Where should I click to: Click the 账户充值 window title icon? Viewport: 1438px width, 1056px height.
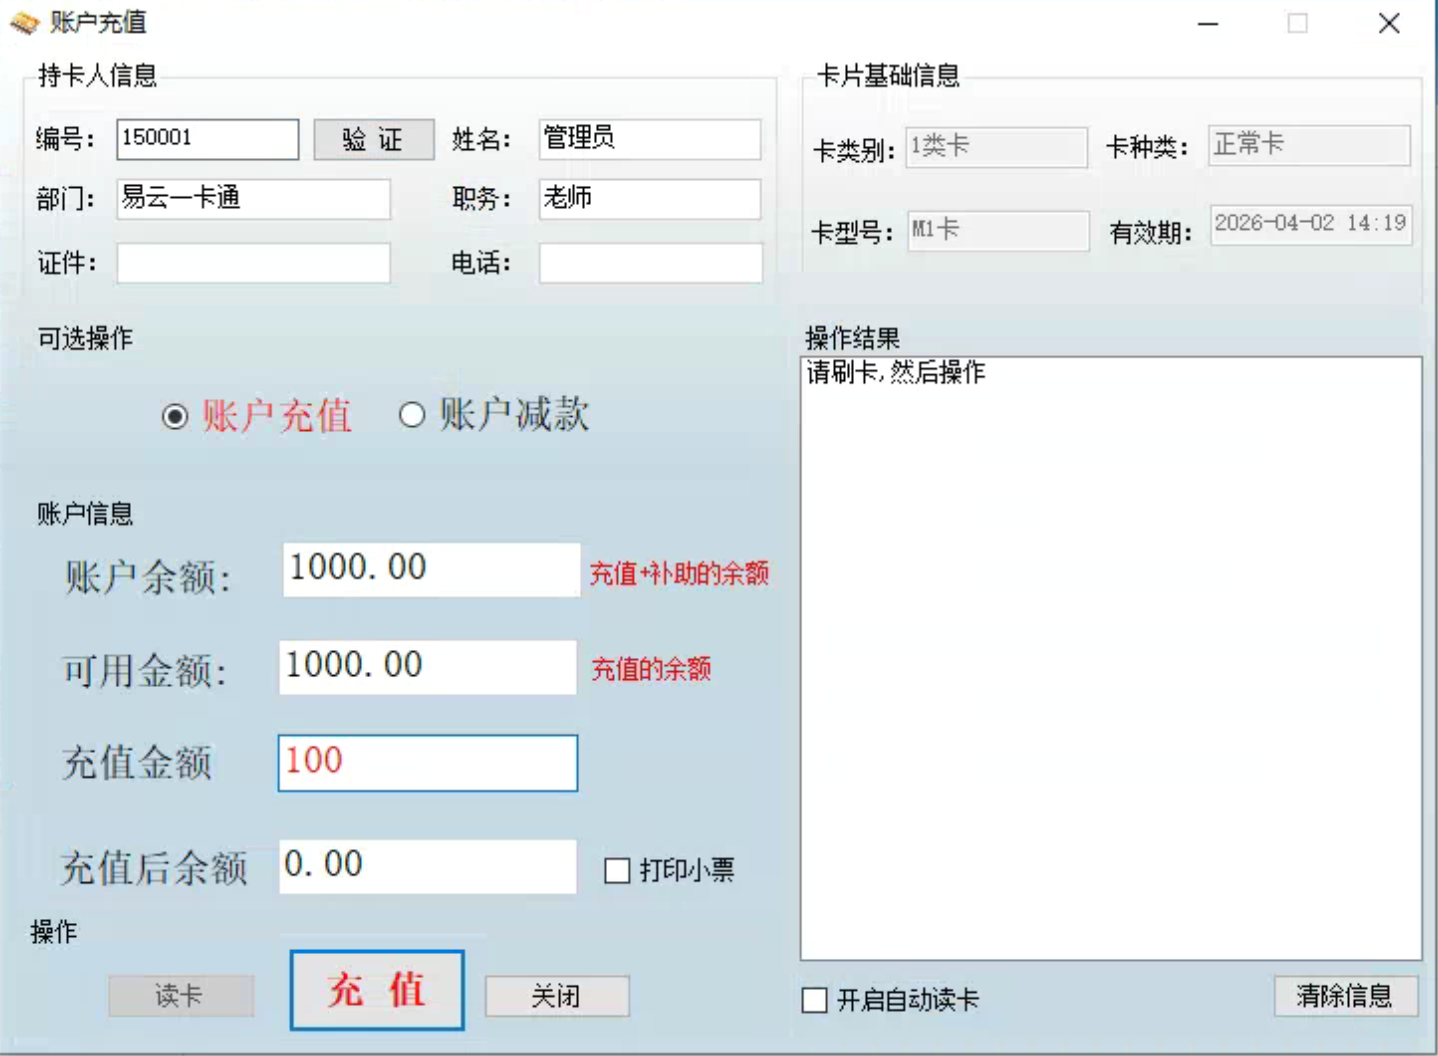click(24, 23)
